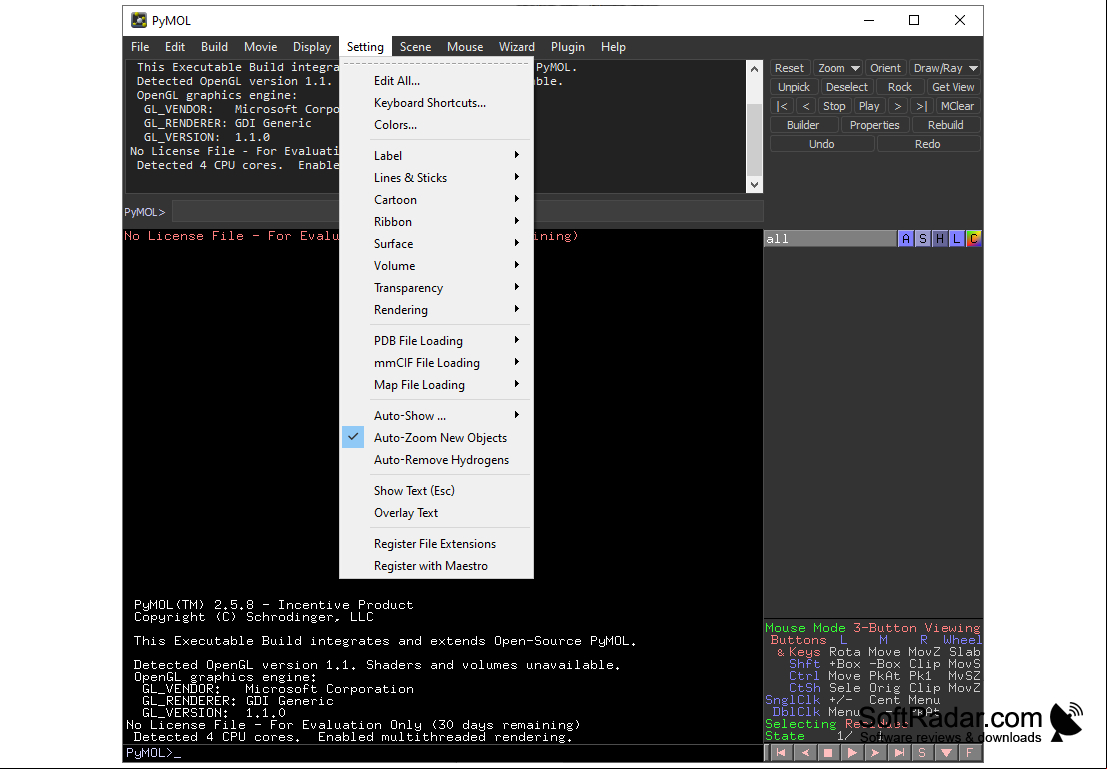This screenshot has width=1107, height=769.
Task: Expand the mmCIF File Loading submenu
Action: [x=436, y=362]
